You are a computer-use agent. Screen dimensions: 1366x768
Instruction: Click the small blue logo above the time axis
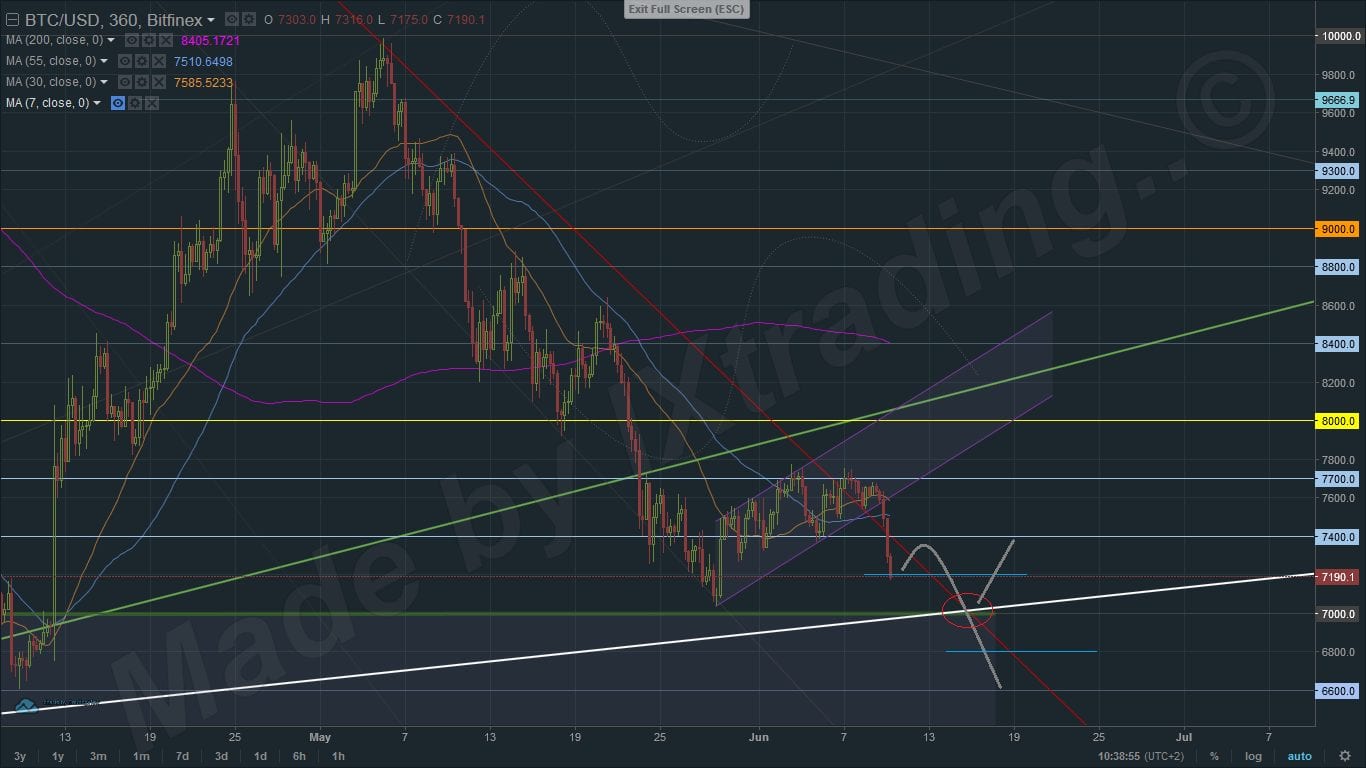point(26,705)
